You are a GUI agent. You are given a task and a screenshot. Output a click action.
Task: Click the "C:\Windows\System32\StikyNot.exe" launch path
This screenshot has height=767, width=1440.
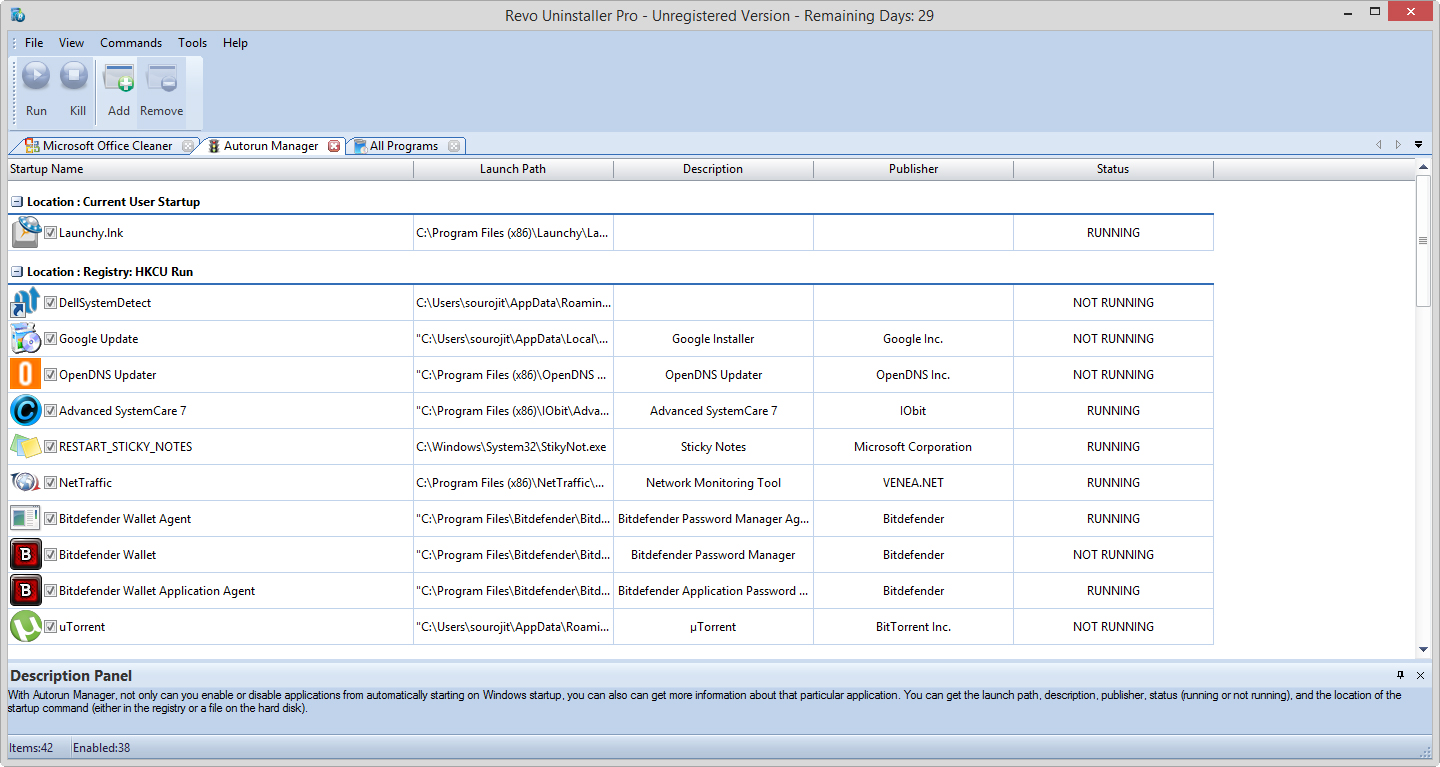click(x=511, y=447)
